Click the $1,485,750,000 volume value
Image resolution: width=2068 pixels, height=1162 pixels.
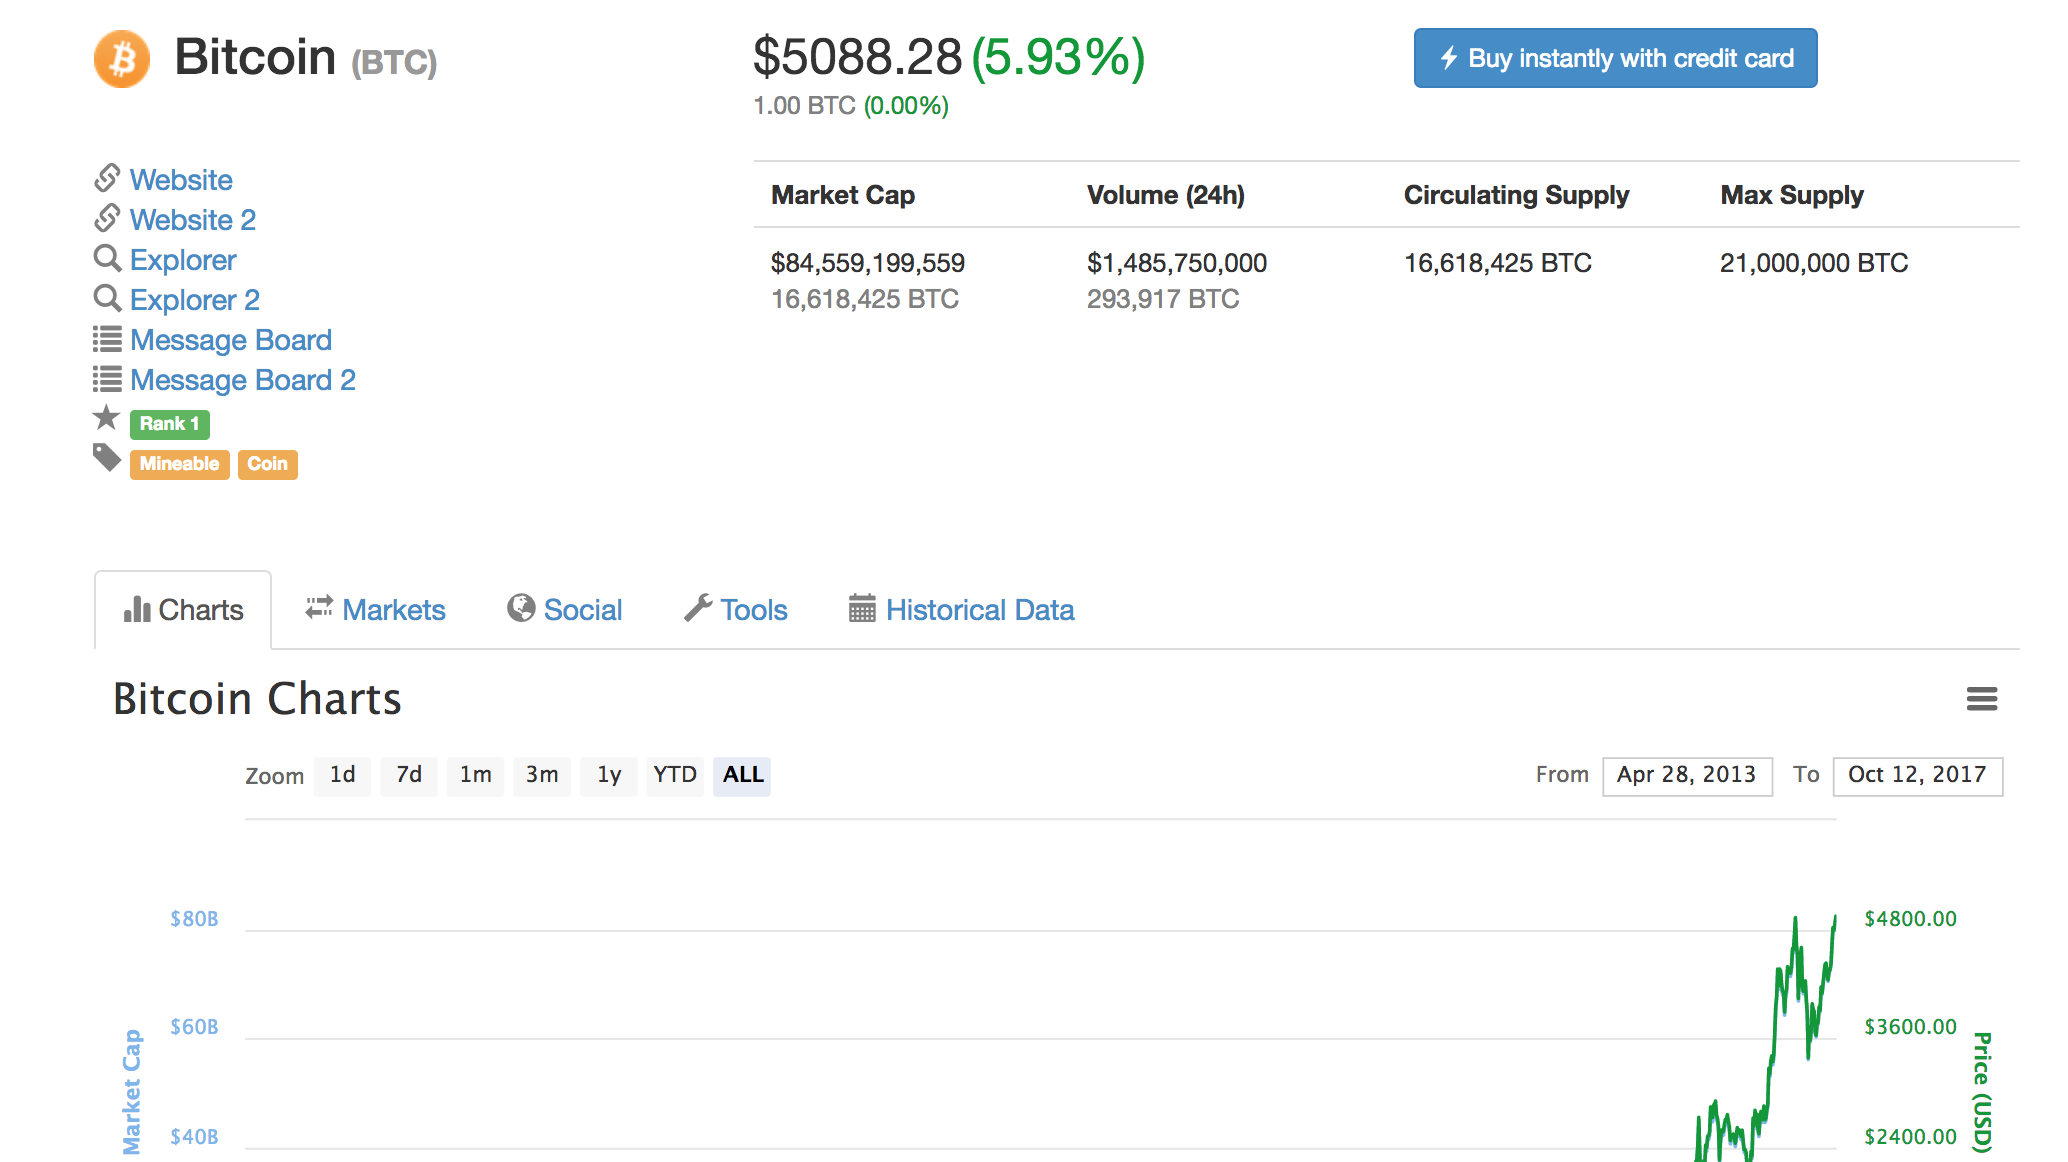tap(1177, 263)
